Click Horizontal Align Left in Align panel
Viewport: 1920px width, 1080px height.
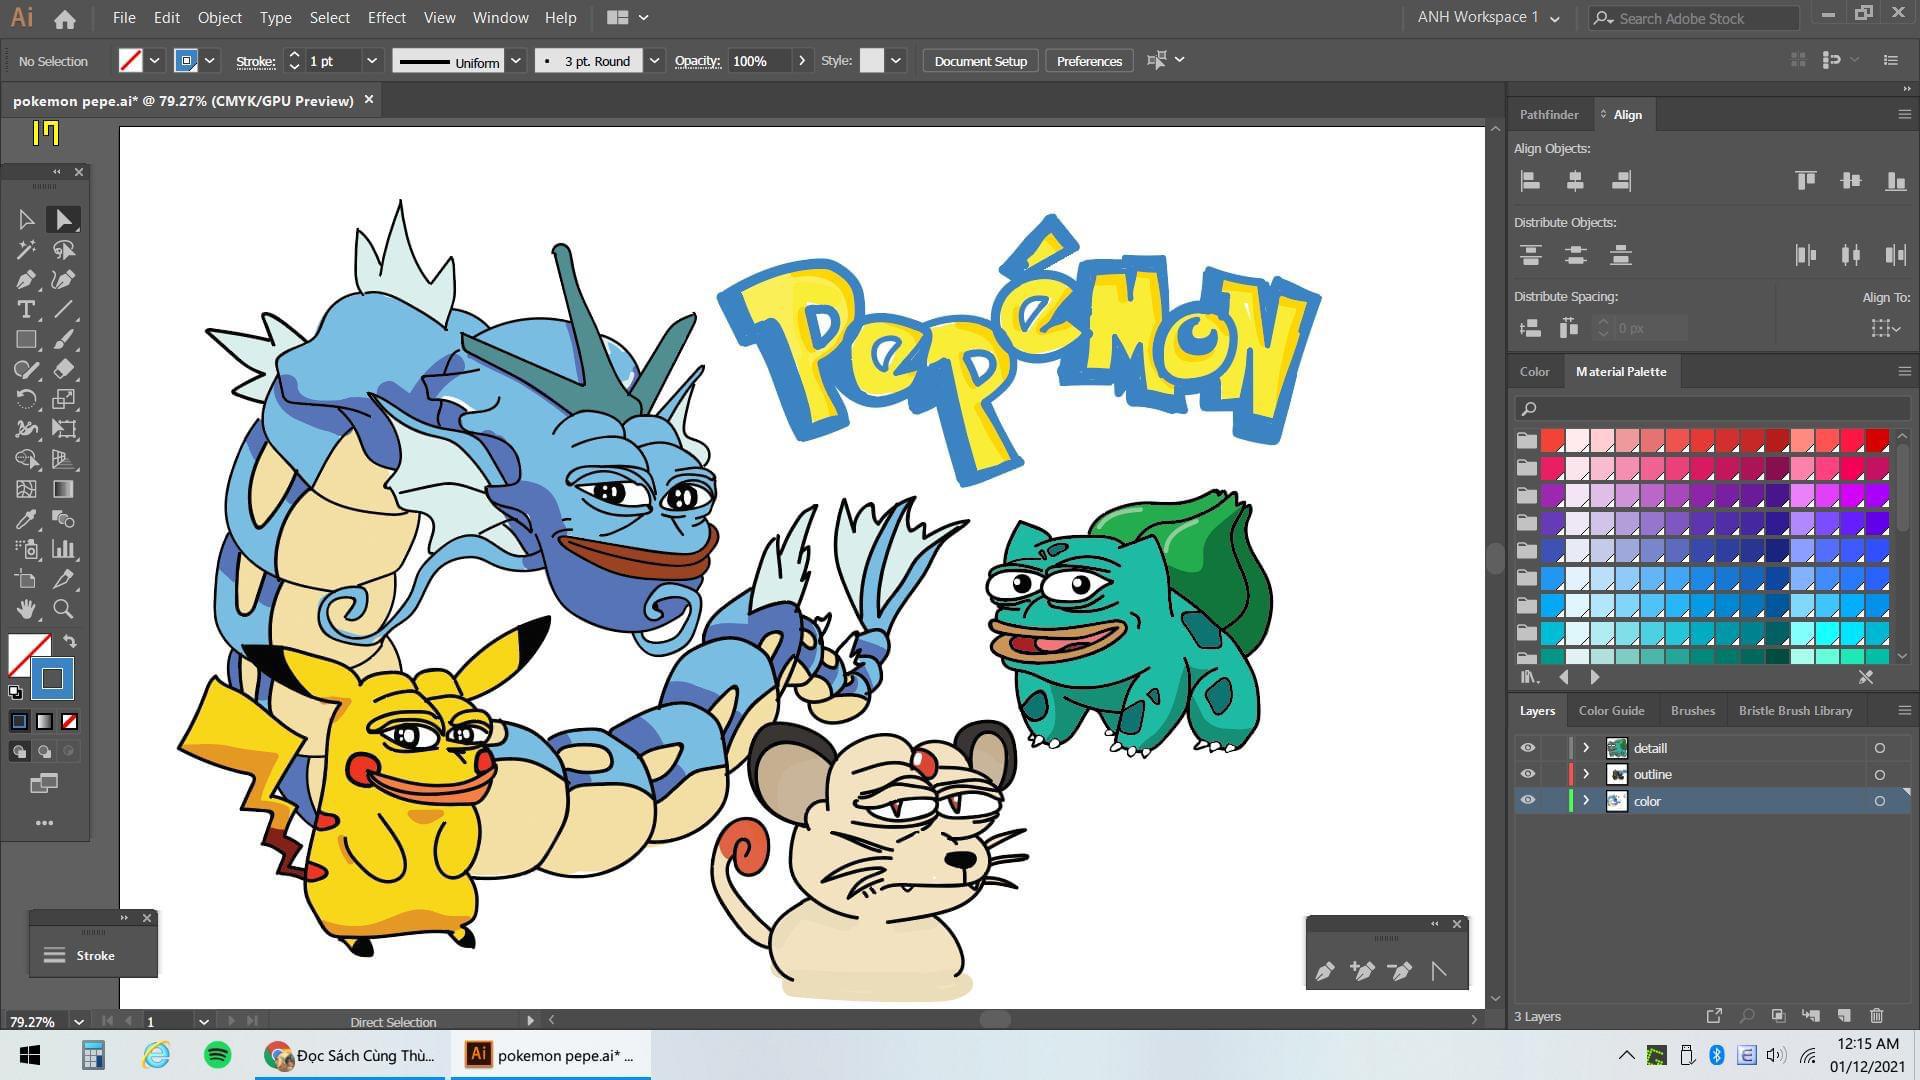[1530, 181]
